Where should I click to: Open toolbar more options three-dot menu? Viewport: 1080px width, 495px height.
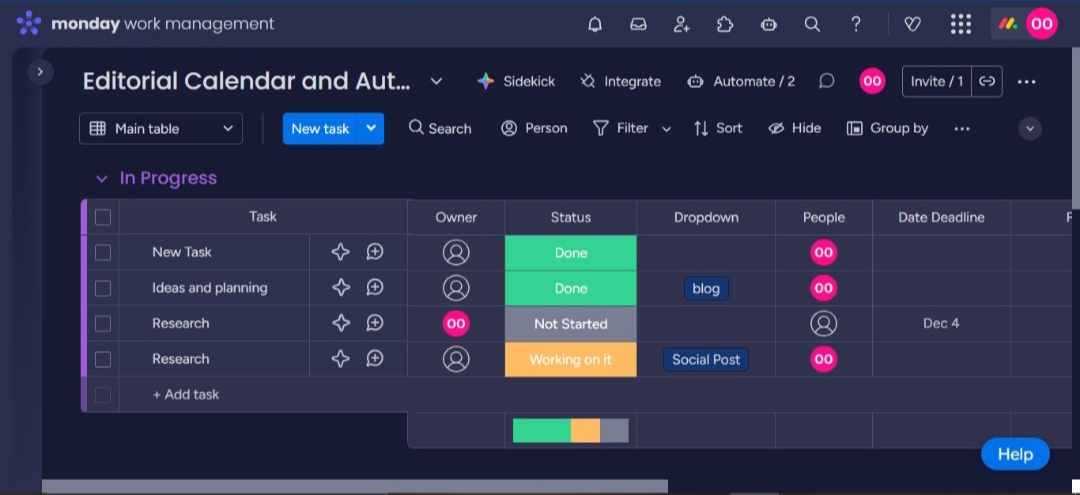click(x=962, y=129)
